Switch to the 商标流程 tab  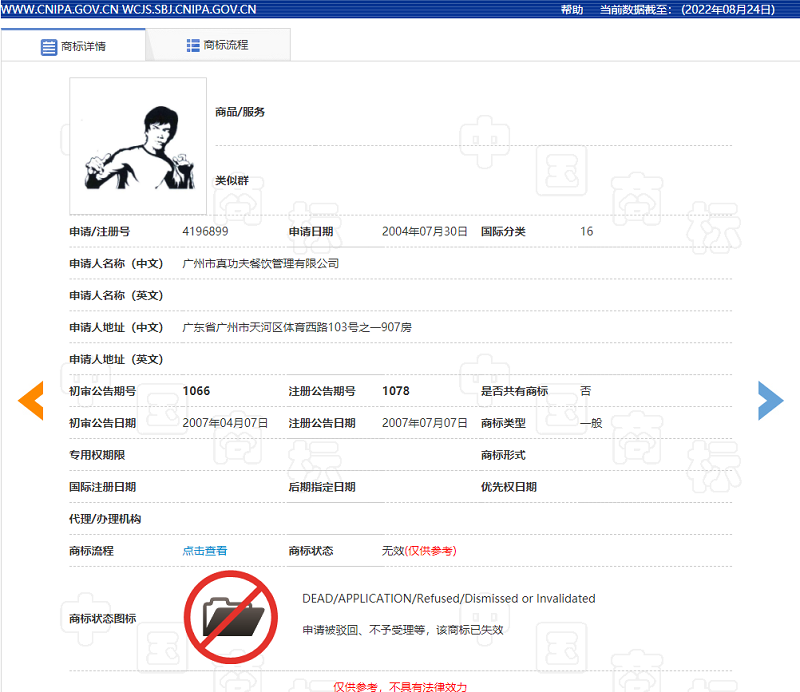225,45
